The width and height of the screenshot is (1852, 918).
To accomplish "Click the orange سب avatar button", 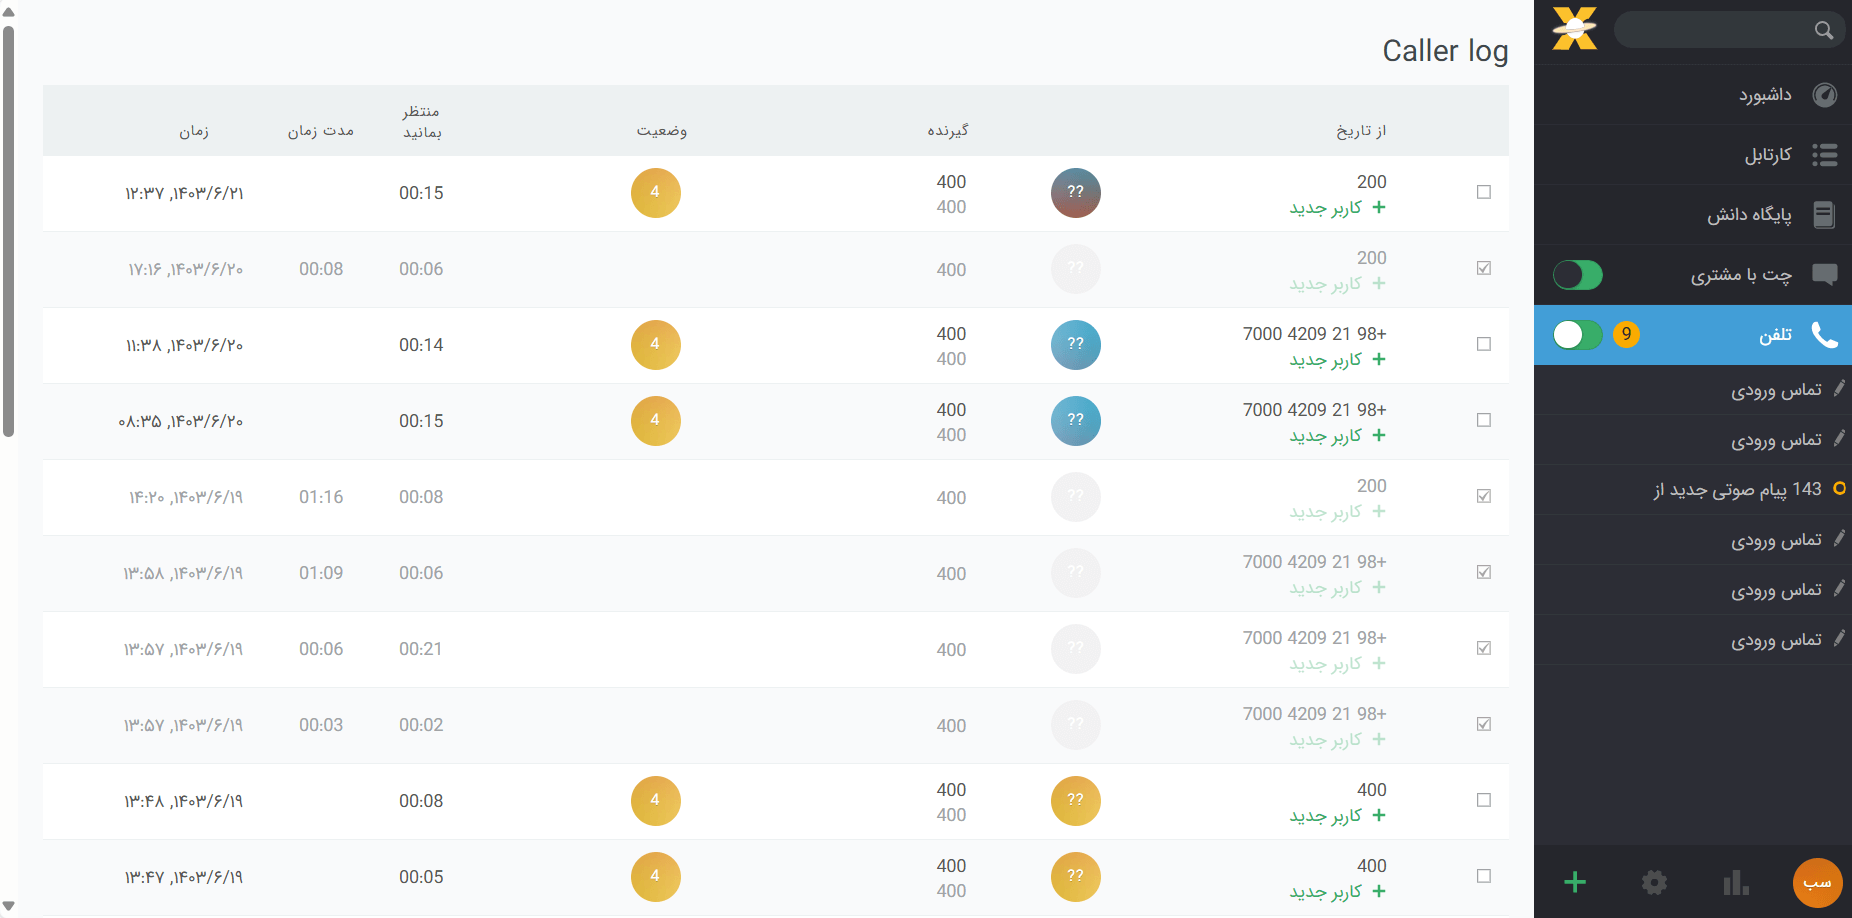I will click(1818, 883).
